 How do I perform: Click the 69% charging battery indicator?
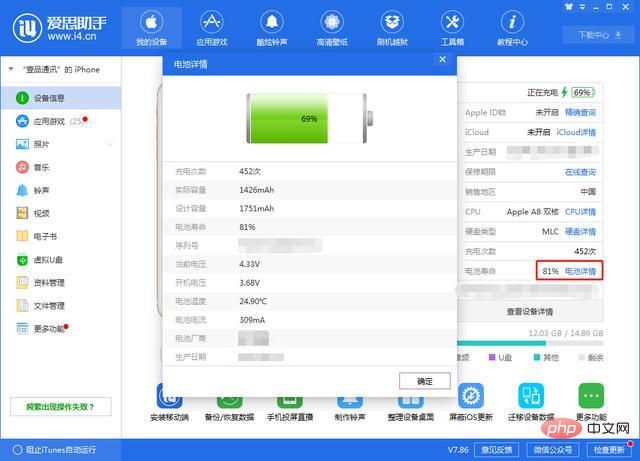point(582,92)
